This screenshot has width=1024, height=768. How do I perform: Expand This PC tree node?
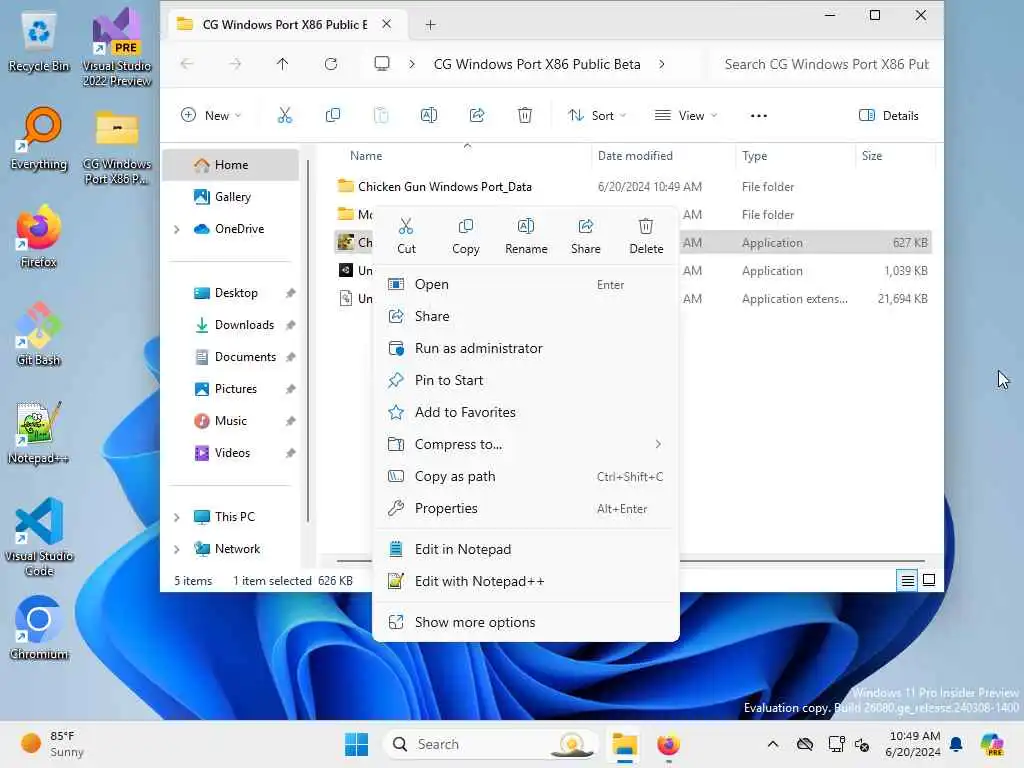pos(176,517)
